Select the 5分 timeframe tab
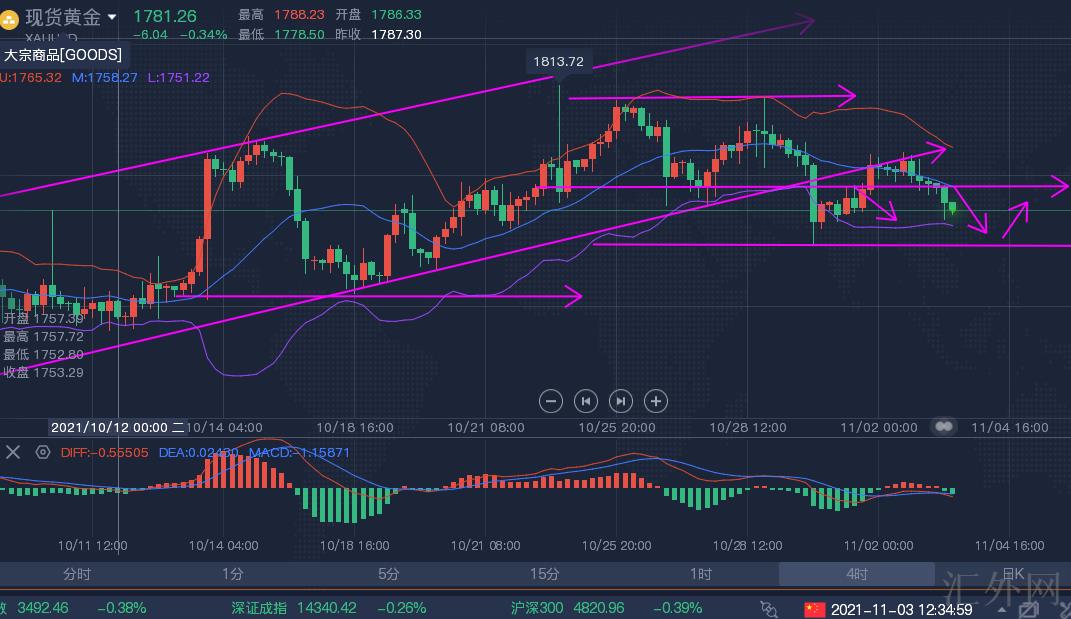The image size is (1071, 619). coord(389,574)
